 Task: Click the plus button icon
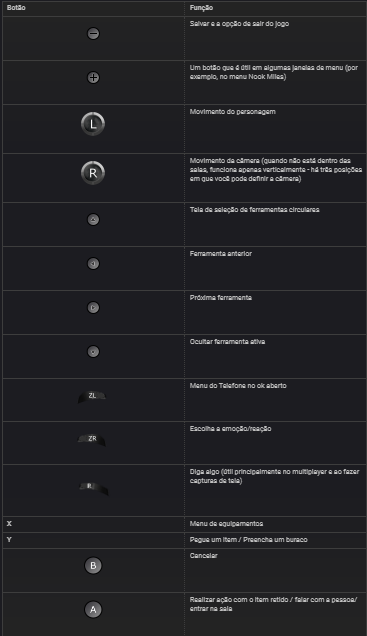93,77
